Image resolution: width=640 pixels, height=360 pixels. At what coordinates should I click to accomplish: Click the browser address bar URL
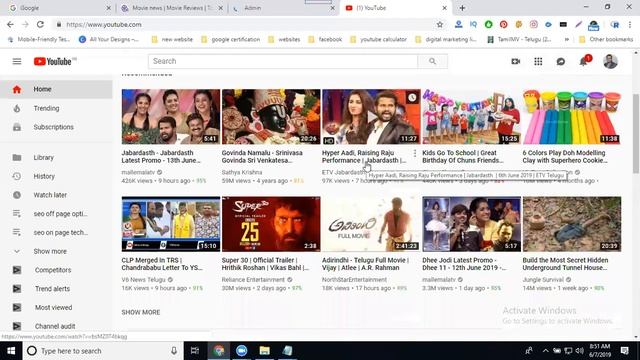pos(104,24)
